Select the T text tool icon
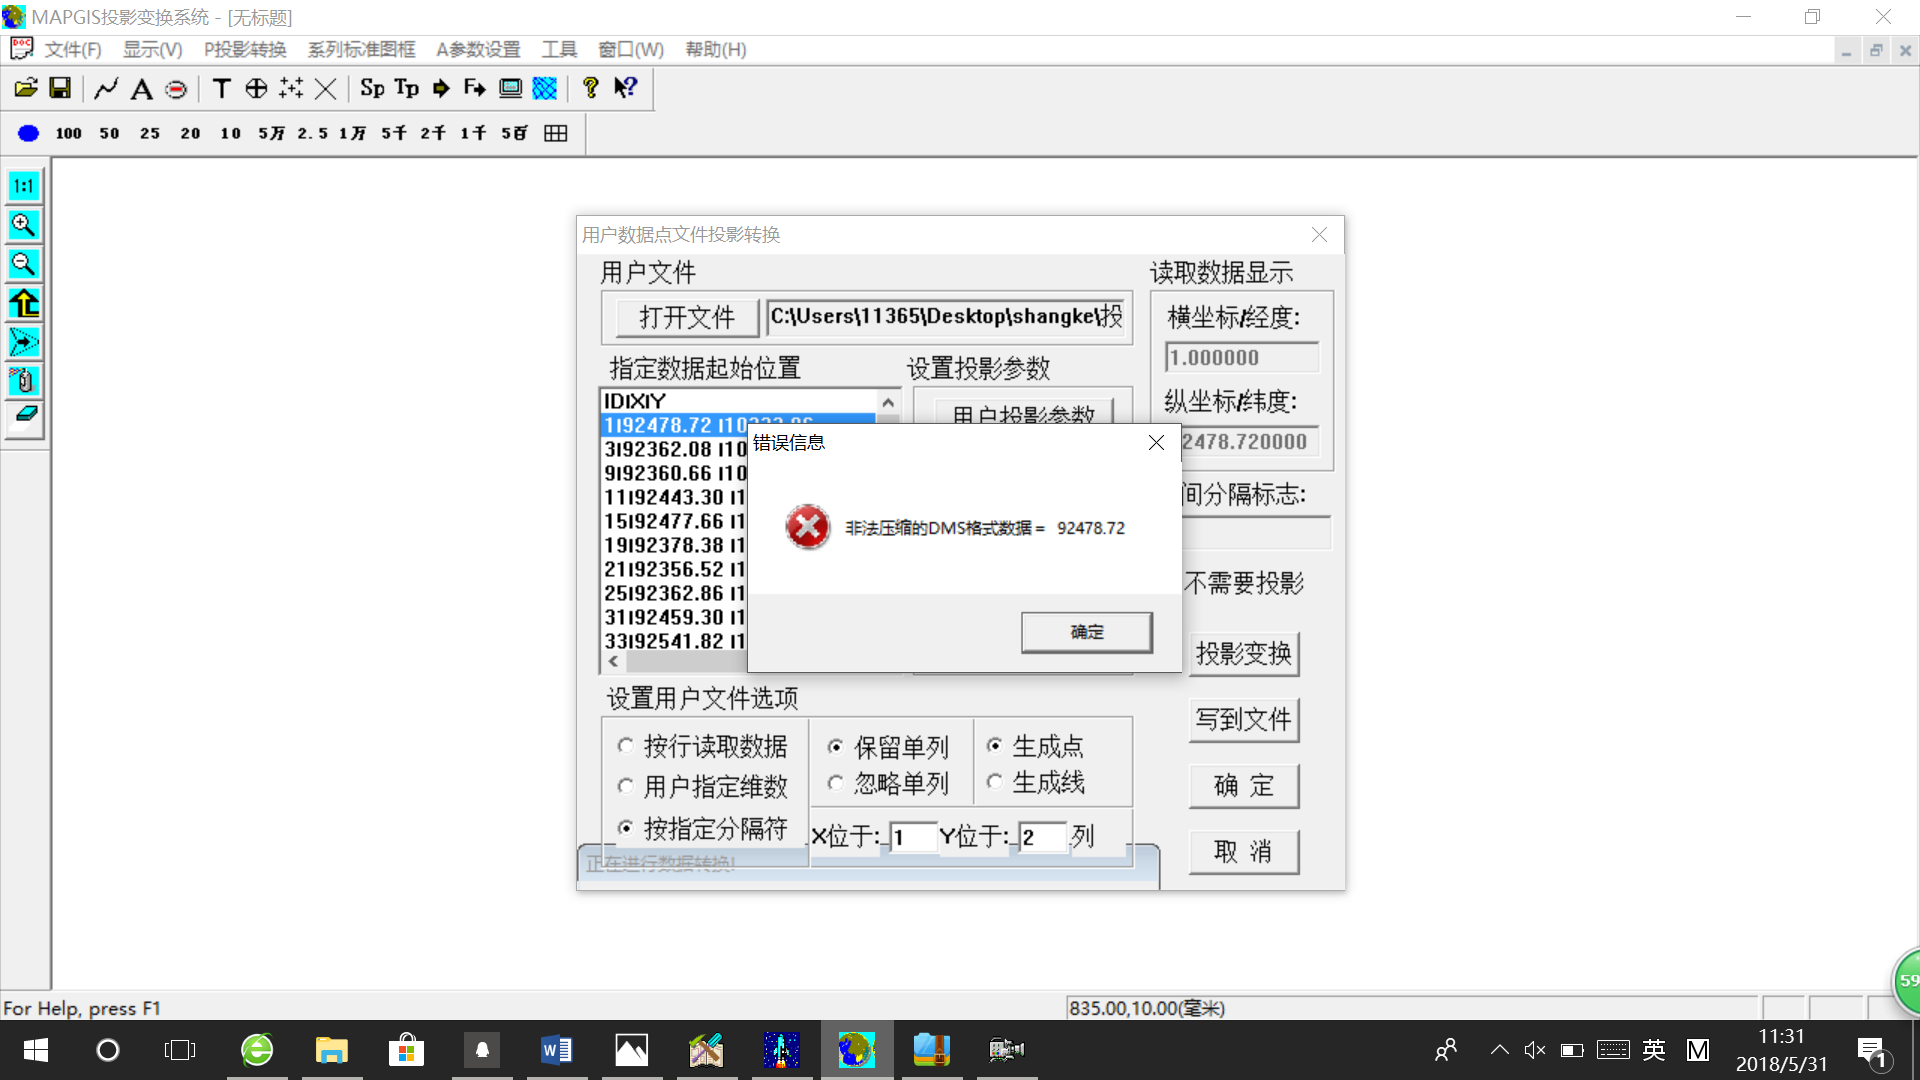This screenshot has width=1920, height=1080. tap(222, 88)
